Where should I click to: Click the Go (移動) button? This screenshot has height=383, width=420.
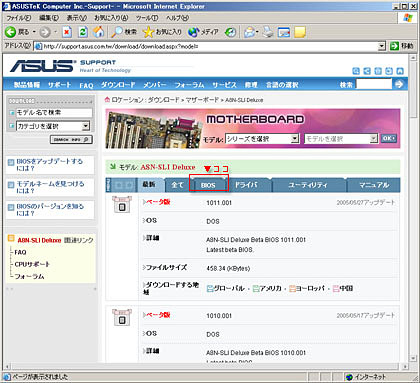tap(402, 46)
